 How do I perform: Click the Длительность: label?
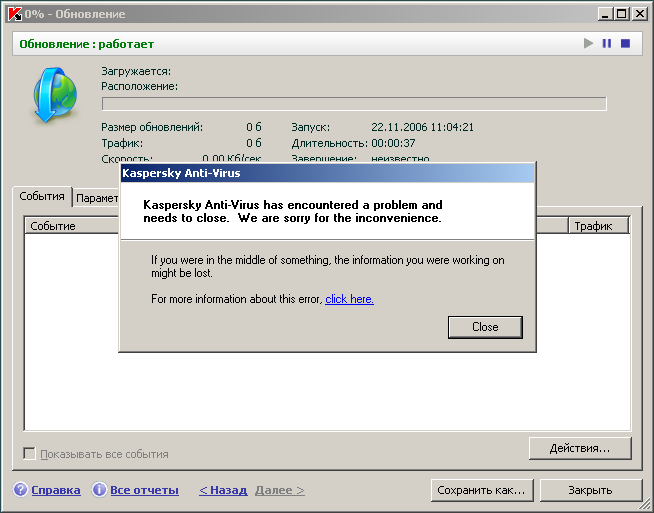[330, 143]
